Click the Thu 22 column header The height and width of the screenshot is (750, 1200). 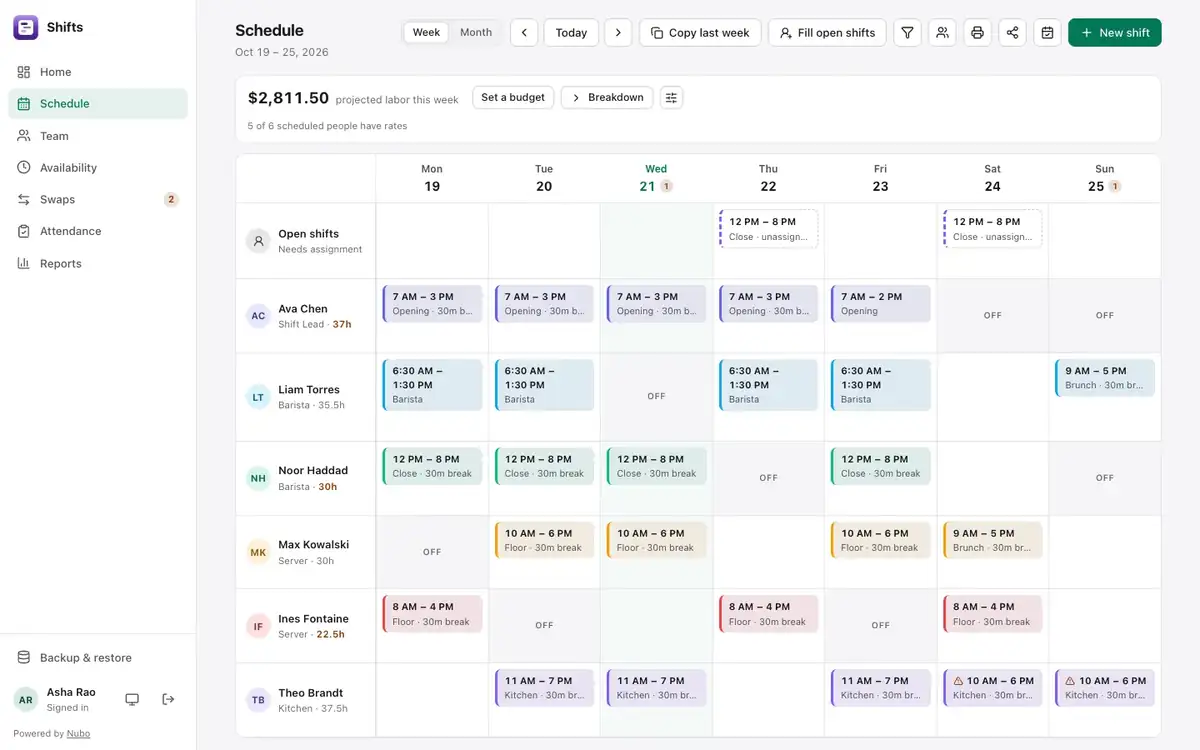(x=768, y=178)
